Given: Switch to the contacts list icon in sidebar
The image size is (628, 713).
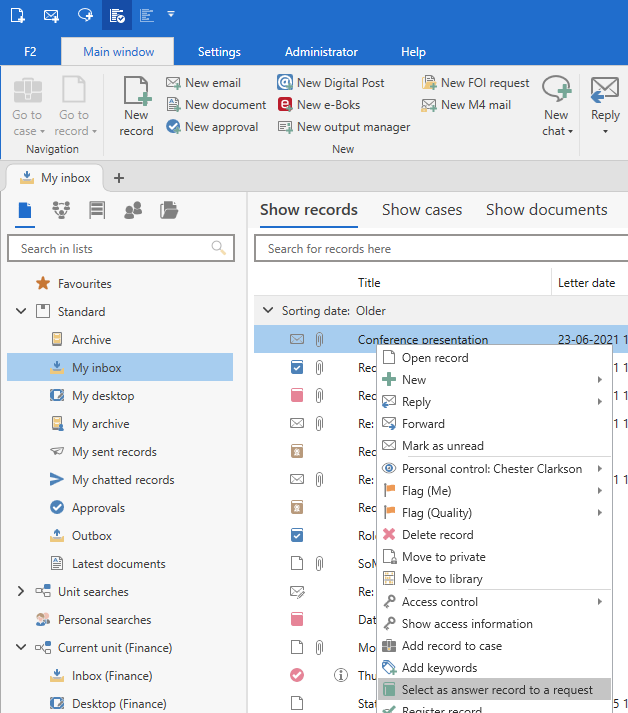Looking at the screenshot, I should click(132, 210).
